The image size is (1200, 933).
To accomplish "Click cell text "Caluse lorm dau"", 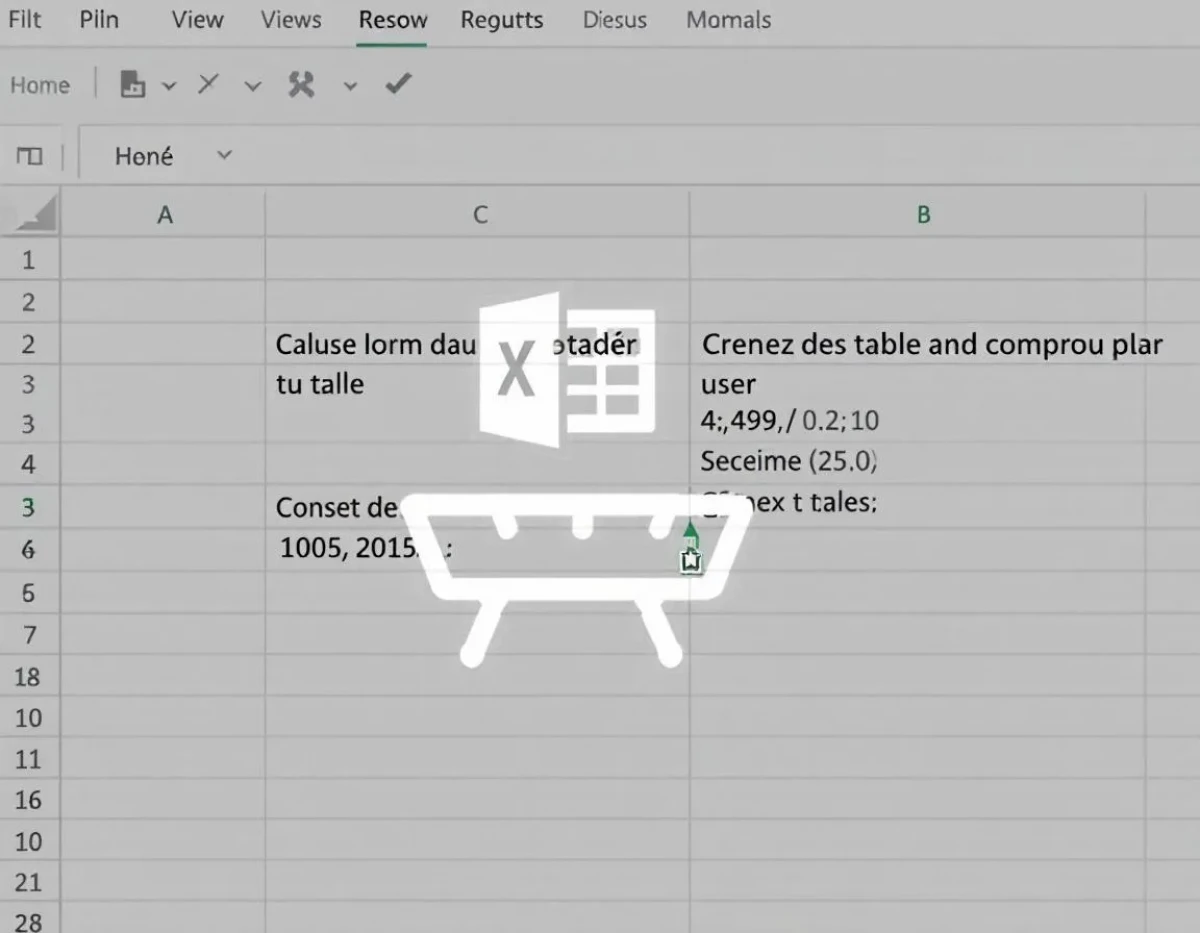I will [x=374, y=345].
